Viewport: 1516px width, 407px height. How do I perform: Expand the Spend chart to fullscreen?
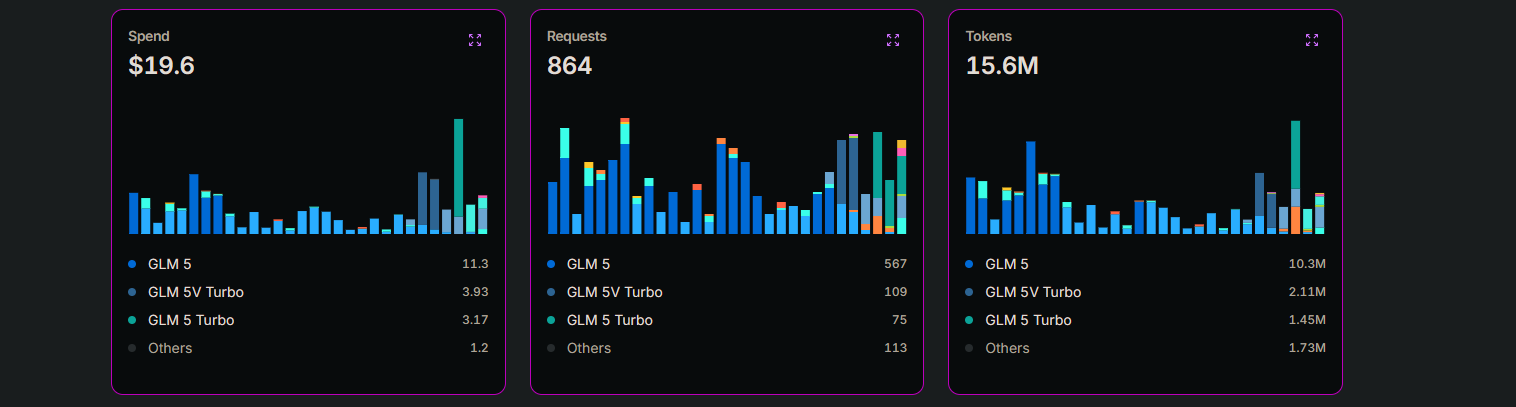tap(475, 40)
